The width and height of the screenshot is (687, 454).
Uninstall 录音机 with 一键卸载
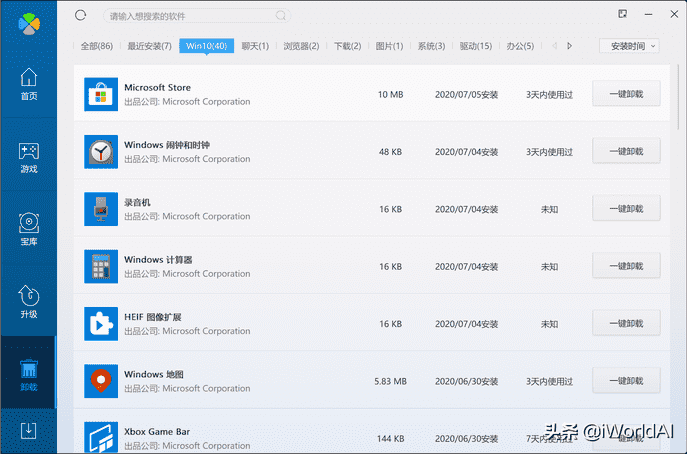point(626,209)
